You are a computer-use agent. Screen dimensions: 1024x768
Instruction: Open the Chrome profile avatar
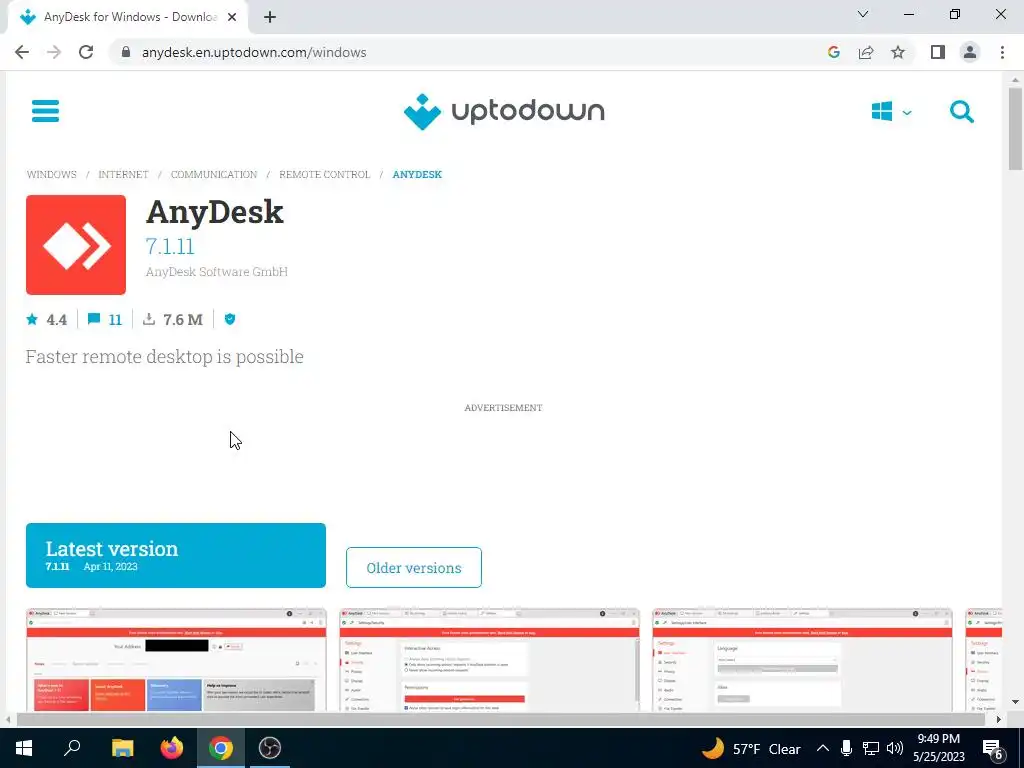(970, 52)
